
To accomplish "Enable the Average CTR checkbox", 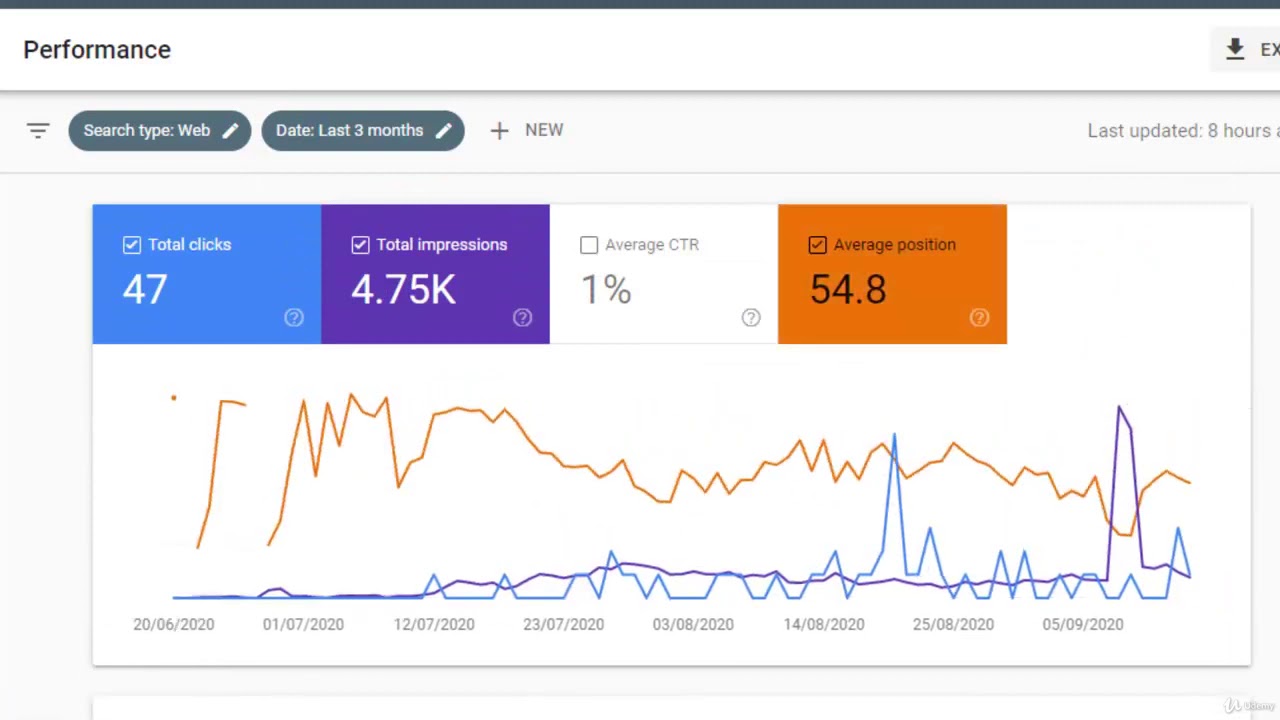I will click(x=589, y=245).
